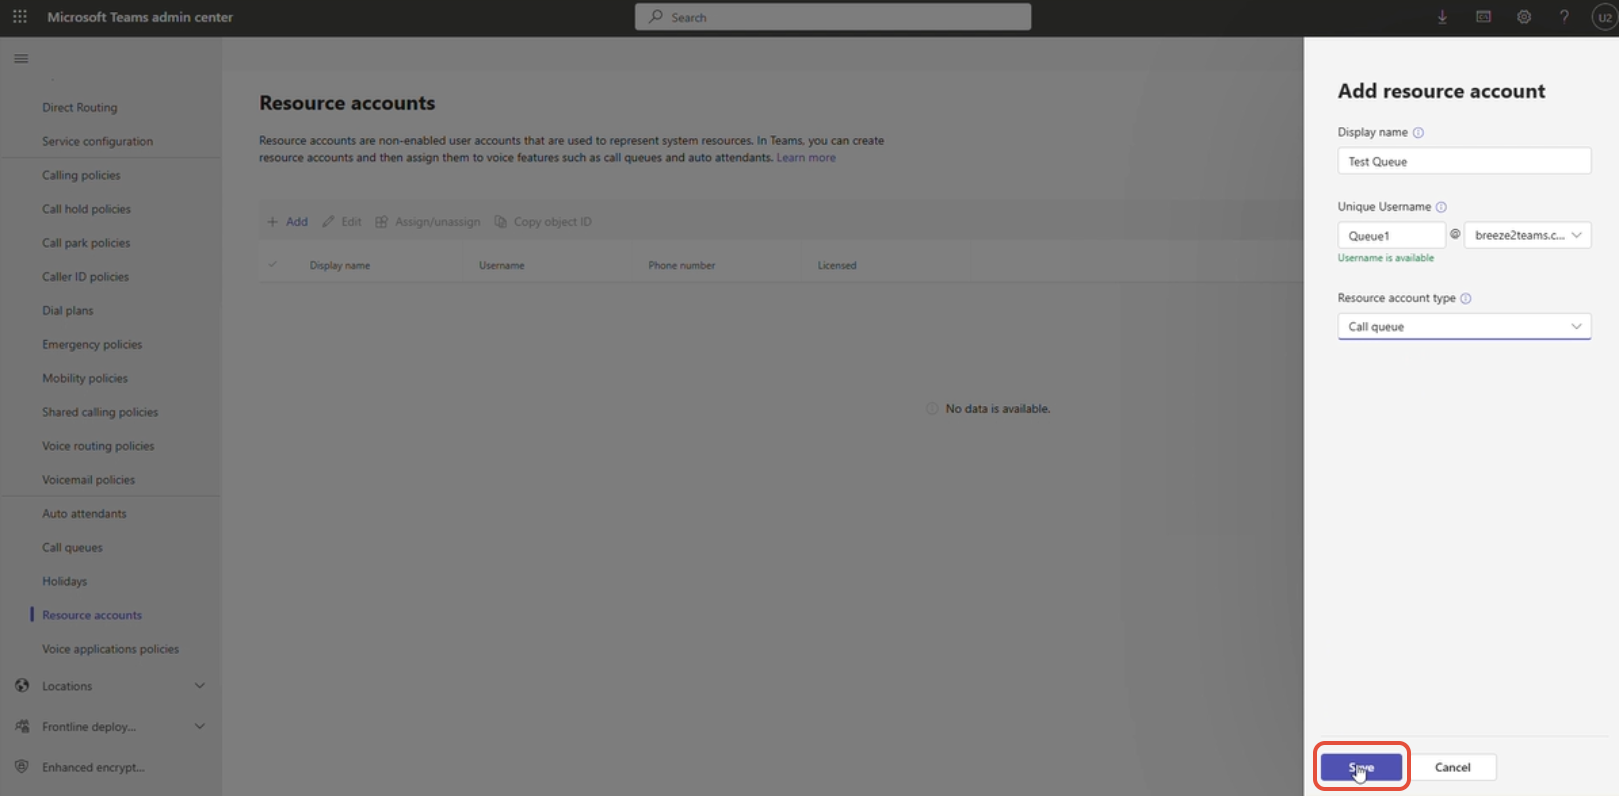Open Calling policies in sidebar
The width and height of the screenshot is (1619, 796).
pos(81,176)
